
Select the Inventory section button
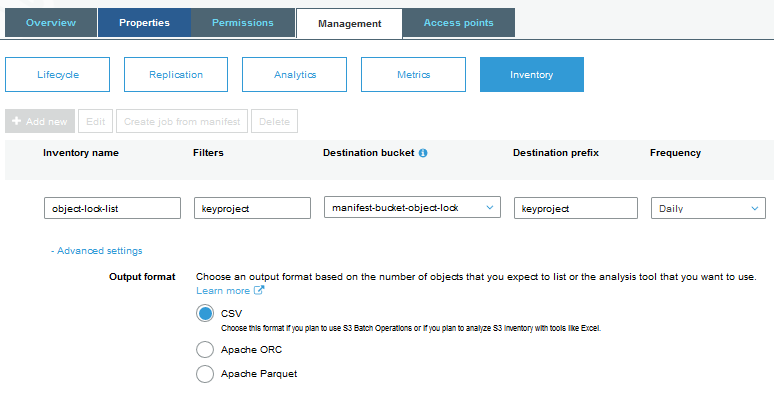click(x=532, y=75)
